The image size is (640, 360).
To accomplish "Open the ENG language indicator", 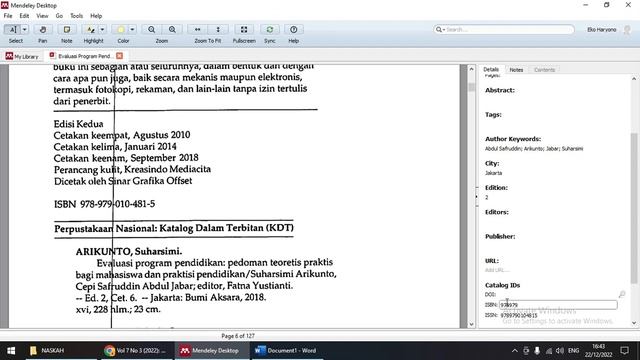I will (x=573, y=351).
